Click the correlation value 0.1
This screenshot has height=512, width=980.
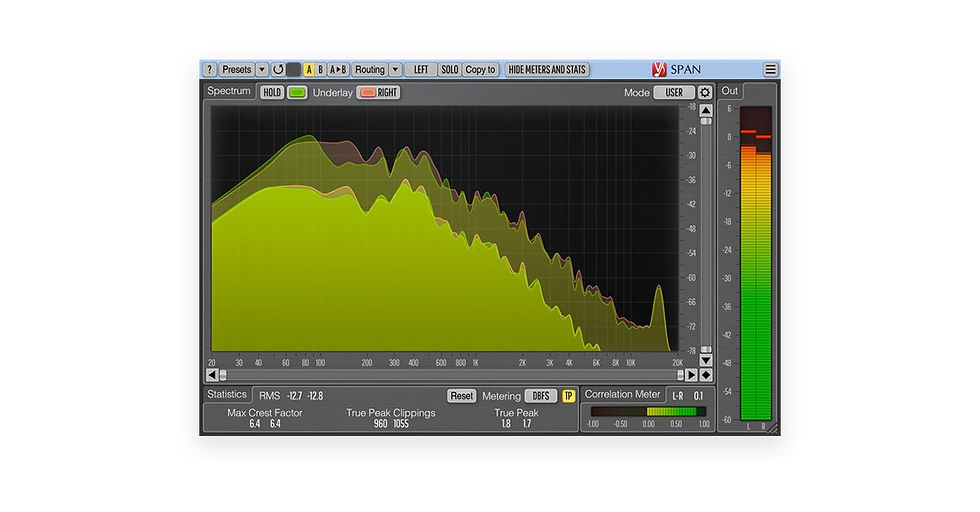click(698, 396)
